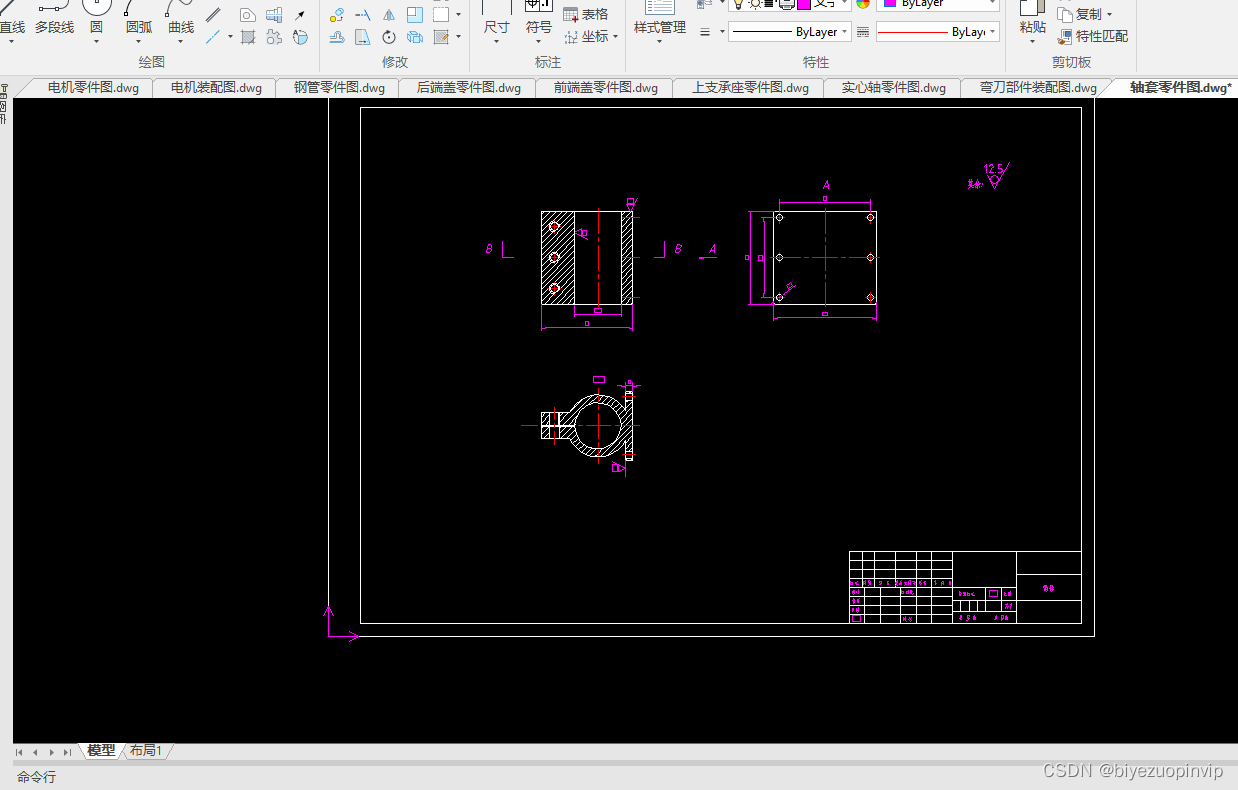Select the 曲线 curve tool

click(x=181, y=18)
